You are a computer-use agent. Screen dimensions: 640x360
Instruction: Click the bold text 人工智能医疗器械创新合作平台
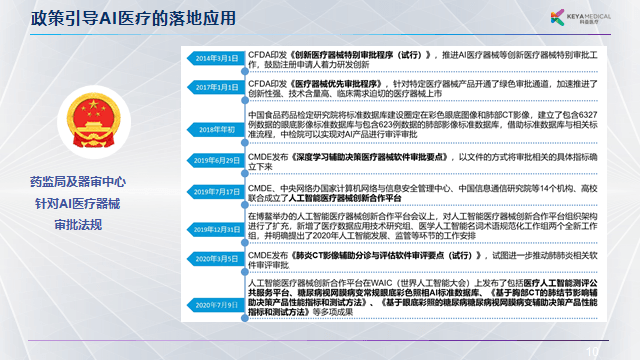[x=345, y=198]
